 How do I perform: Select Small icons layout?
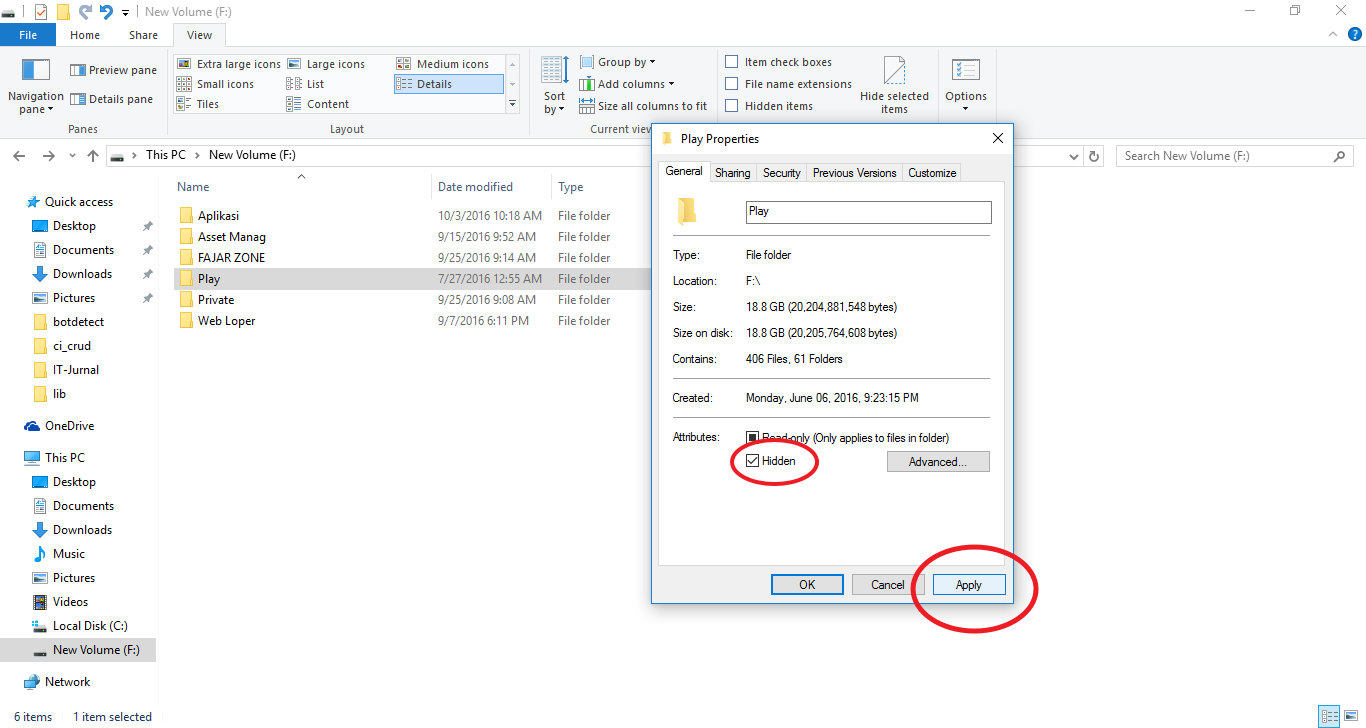point(215,84)
